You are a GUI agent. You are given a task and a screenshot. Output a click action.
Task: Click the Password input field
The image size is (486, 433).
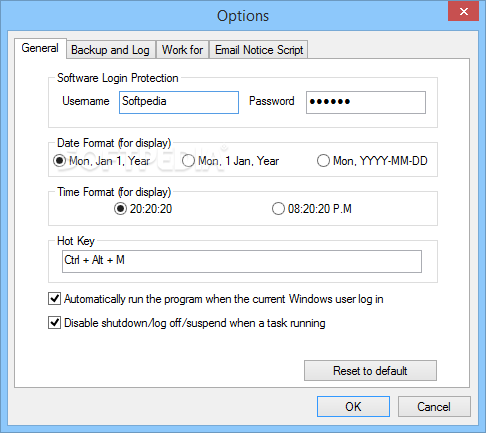point(366,102)
